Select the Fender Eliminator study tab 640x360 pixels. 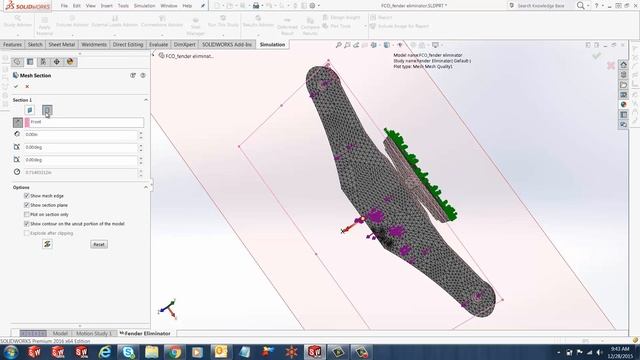(145, 333)
